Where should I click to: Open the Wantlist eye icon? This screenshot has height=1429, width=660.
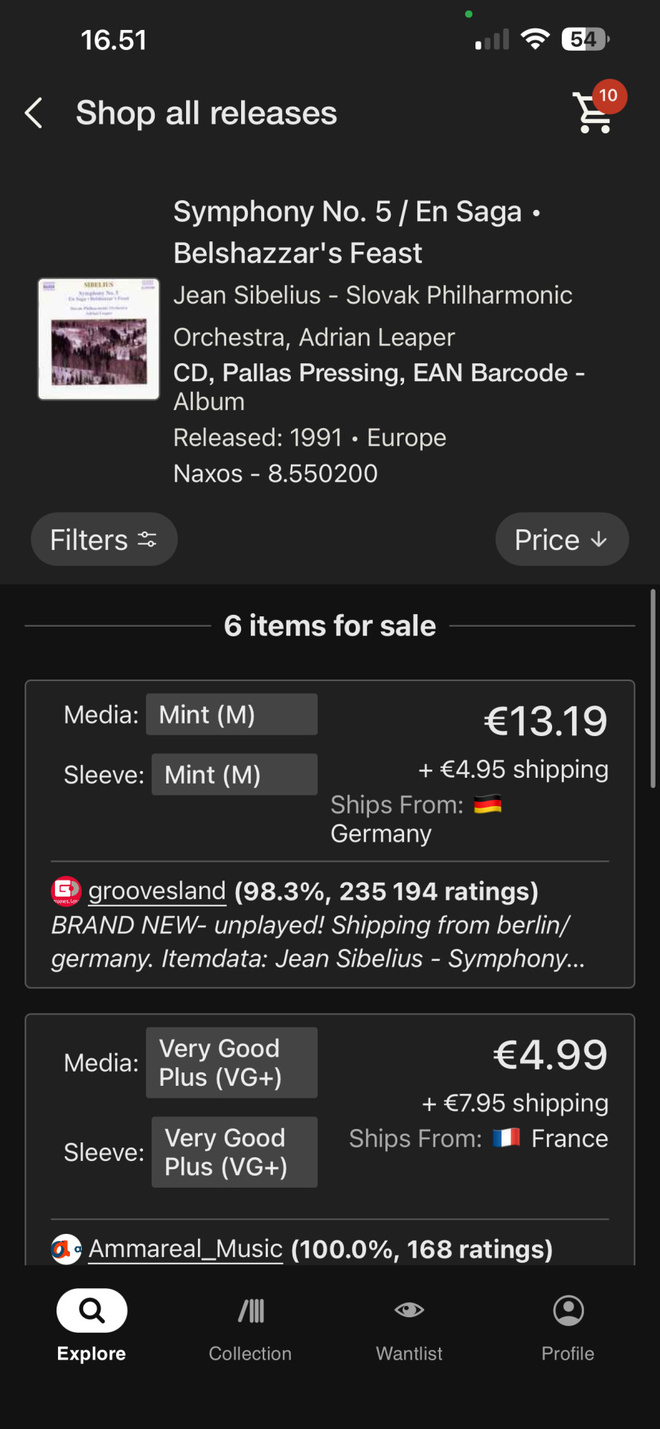click(409, 1310)
